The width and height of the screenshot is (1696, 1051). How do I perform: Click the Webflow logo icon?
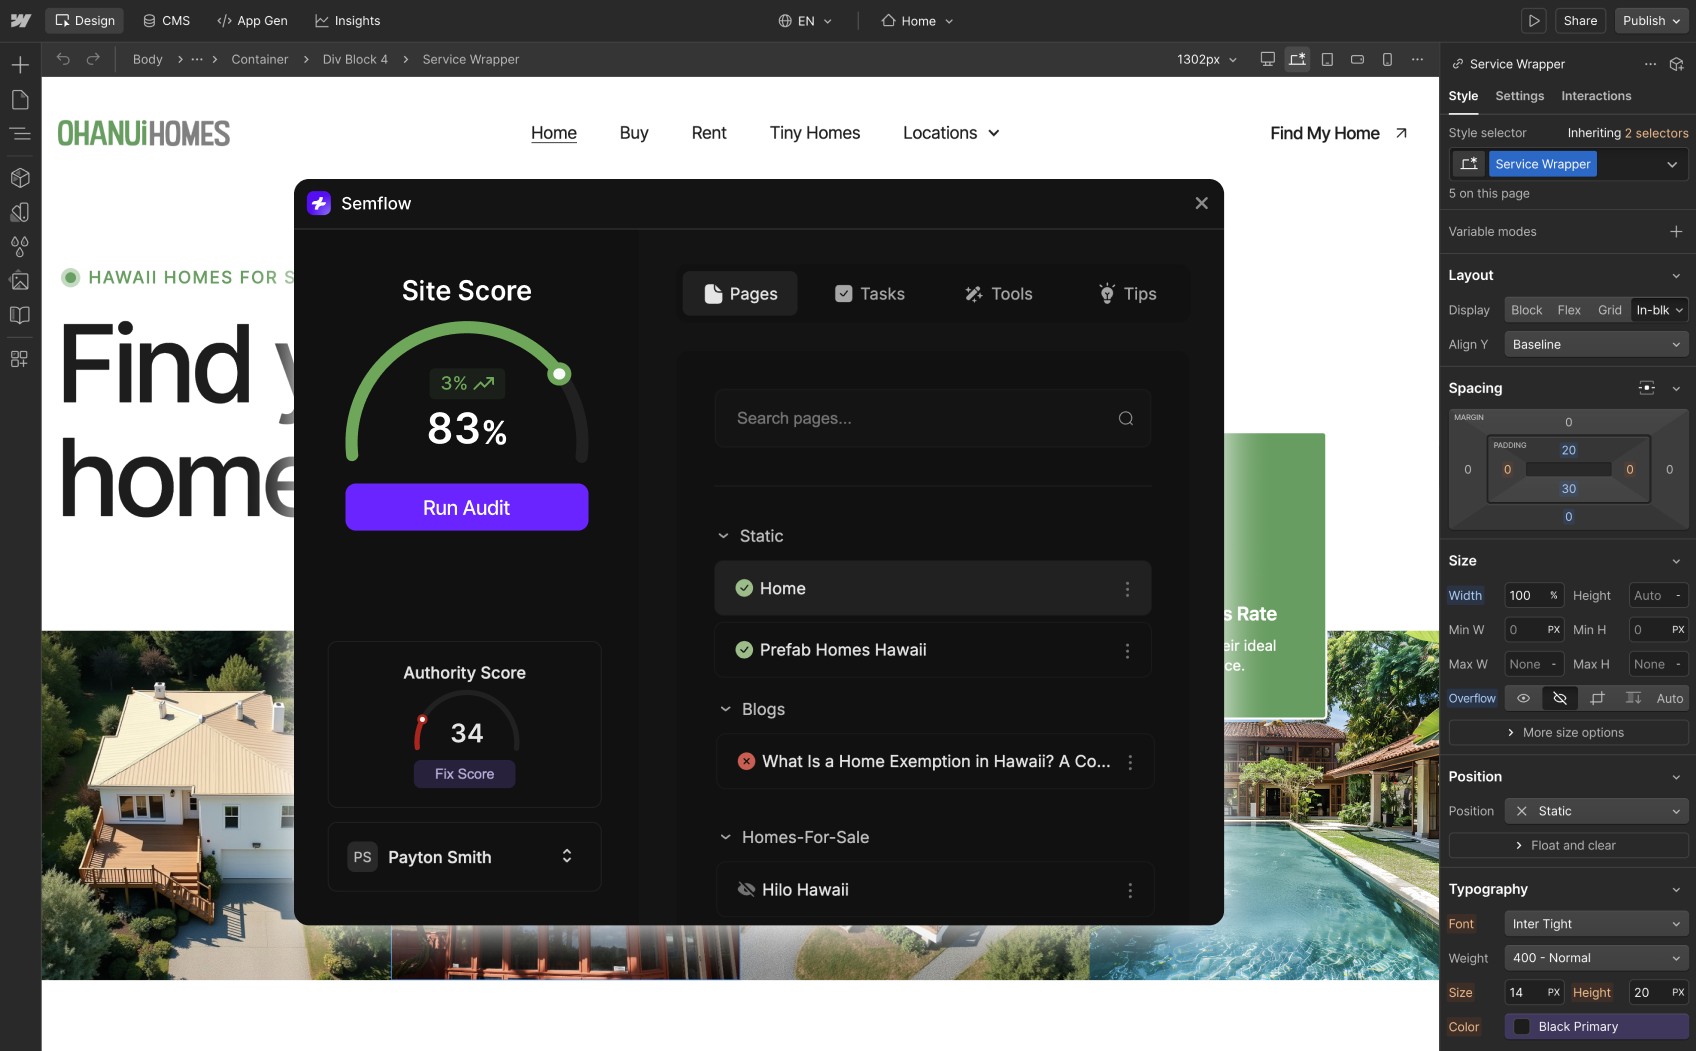[x=21, y=21]
